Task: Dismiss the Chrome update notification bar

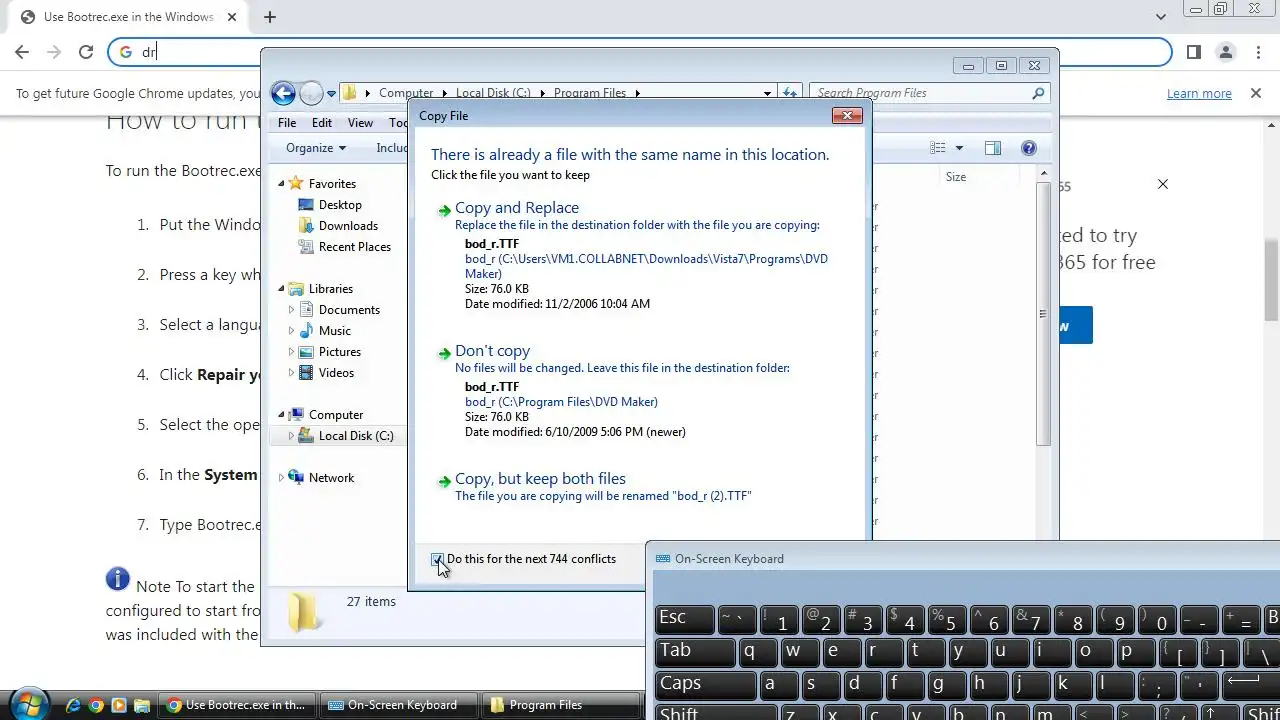Action: [x=1256, y=93]
